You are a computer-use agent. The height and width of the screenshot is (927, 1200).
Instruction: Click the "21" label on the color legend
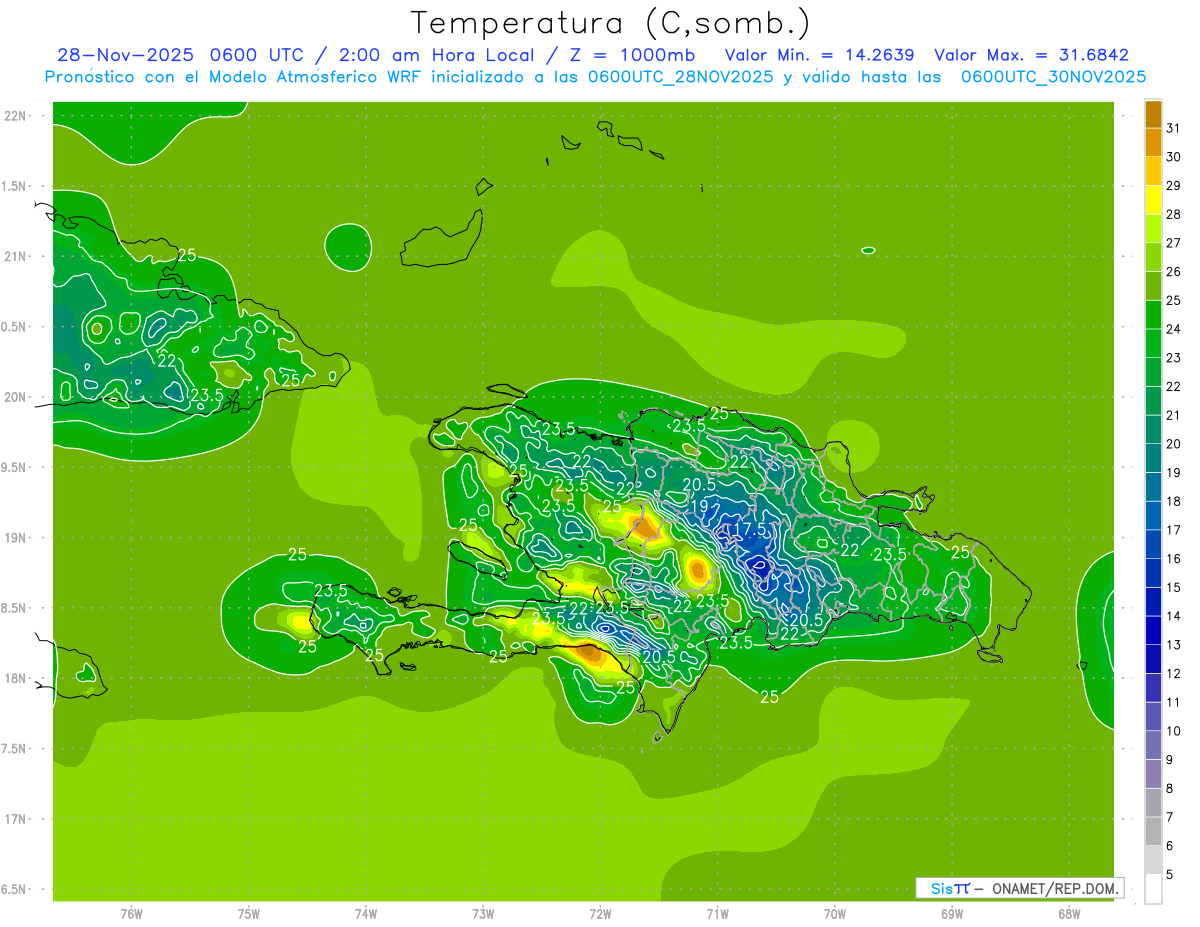click(1173, 415)
